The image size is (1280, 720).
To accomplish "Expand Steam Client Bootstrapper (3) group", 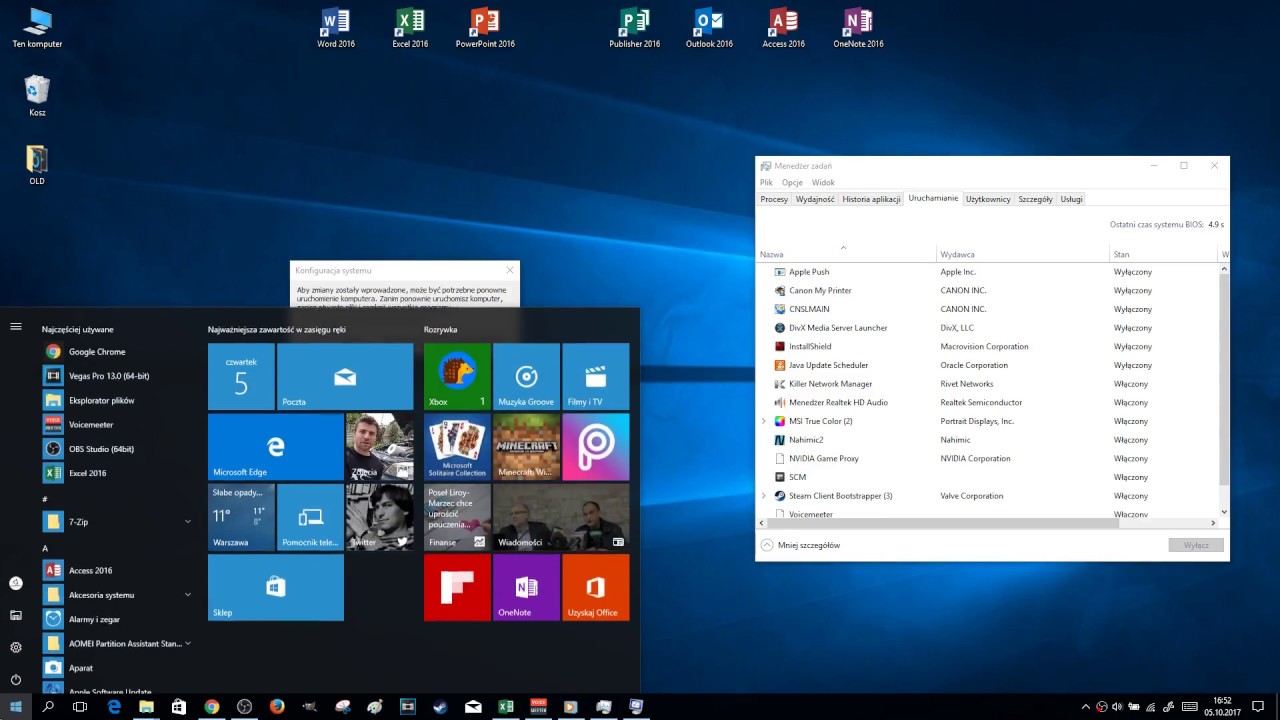I will [x=764, y=496].
